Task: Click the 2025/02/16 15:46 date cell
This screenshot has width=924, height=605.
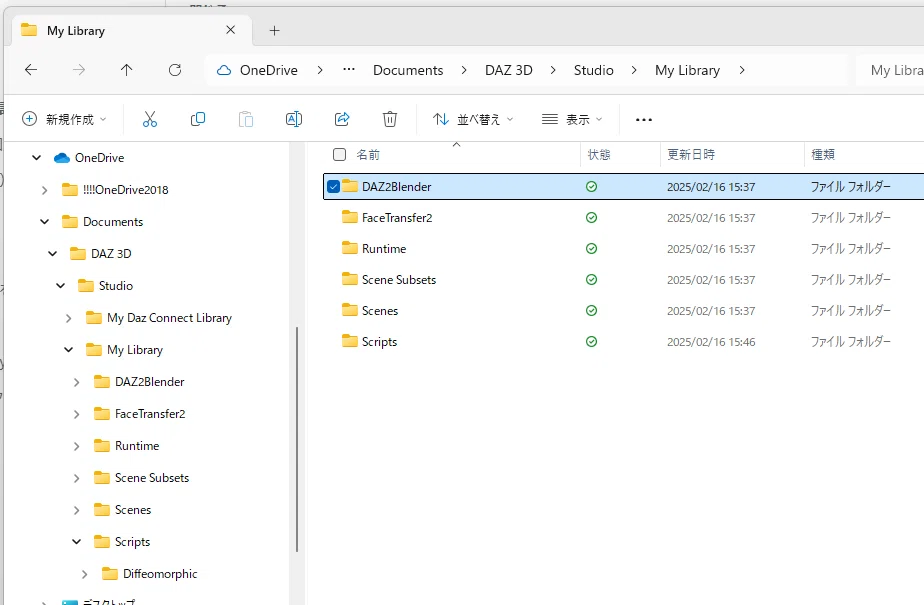Action: (711, 342)
